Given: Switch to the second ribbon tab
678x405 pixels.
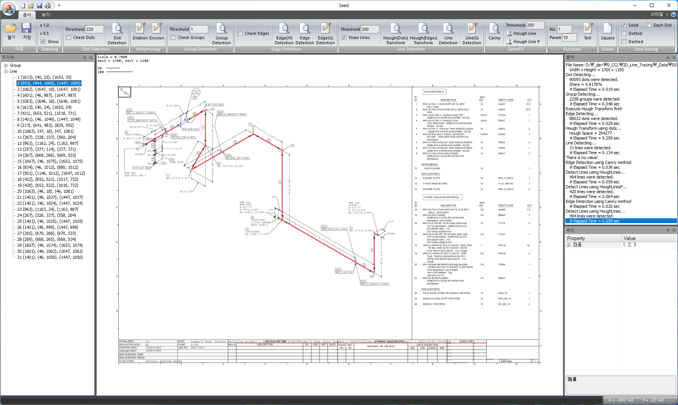Looking at the screenshot, I should [45, 15].
